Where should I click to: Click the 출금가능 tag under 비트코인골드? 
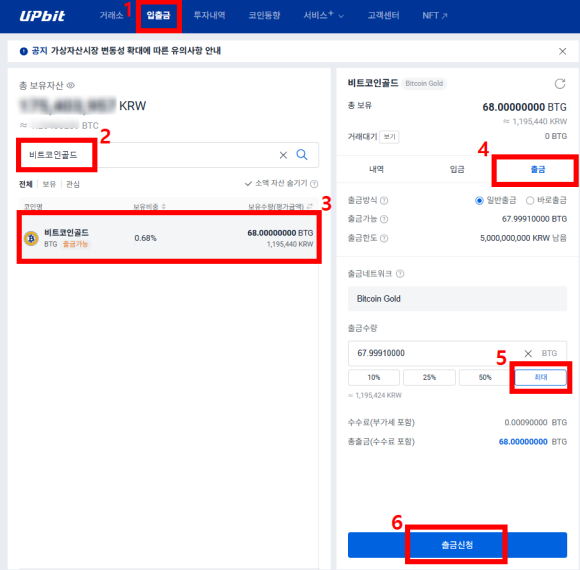tap(75, 244)
